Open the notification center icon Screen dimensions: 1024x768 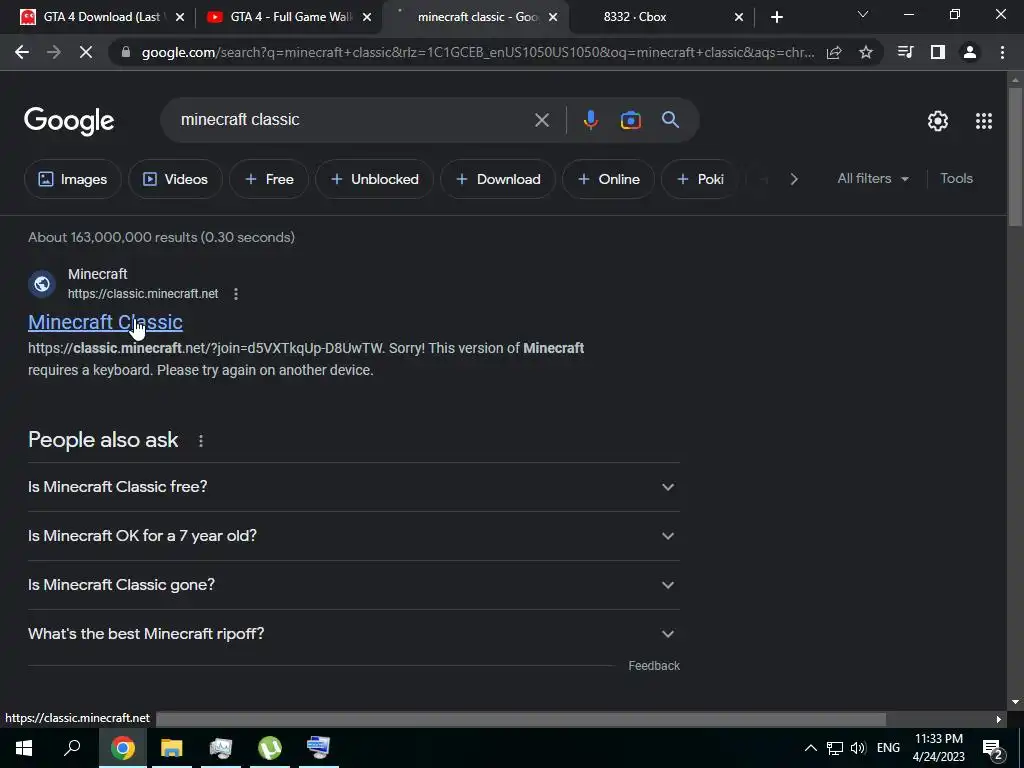[993, 749]
